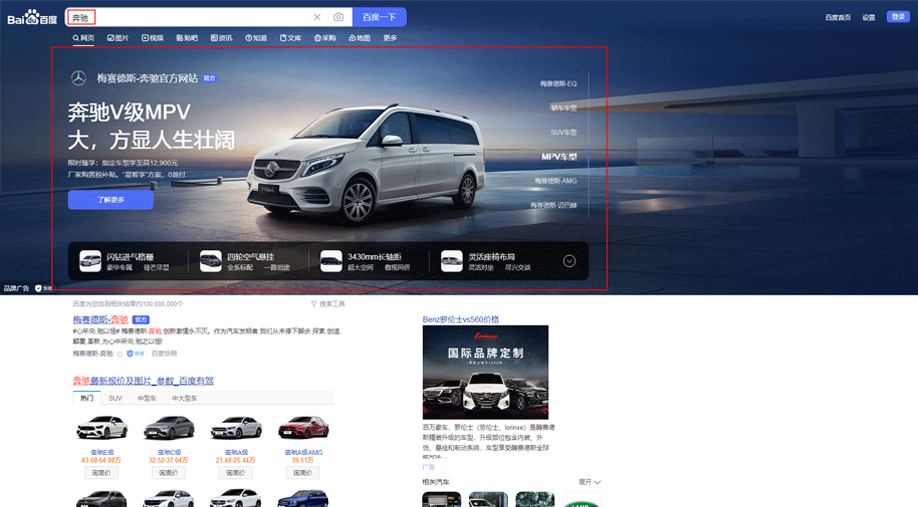Open the 贴吧 tab
This screenshot has height=507, width=918.
187,37
